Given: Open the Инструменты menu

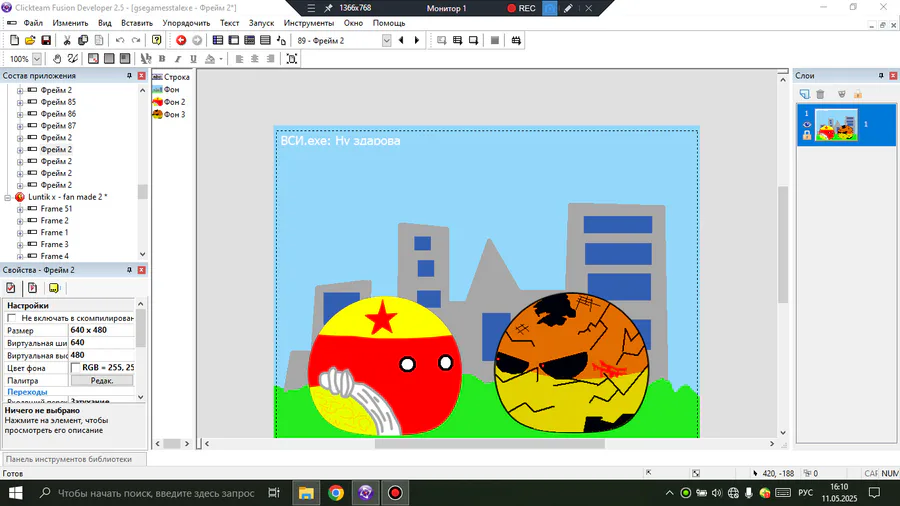Looking at the screenshot, I should [308, 23].
